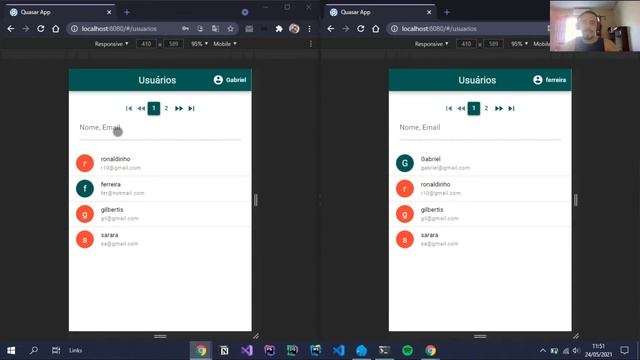640x360 pixels.
Task: Grab viewport width resize handle, left window
Action: (256, 200)
